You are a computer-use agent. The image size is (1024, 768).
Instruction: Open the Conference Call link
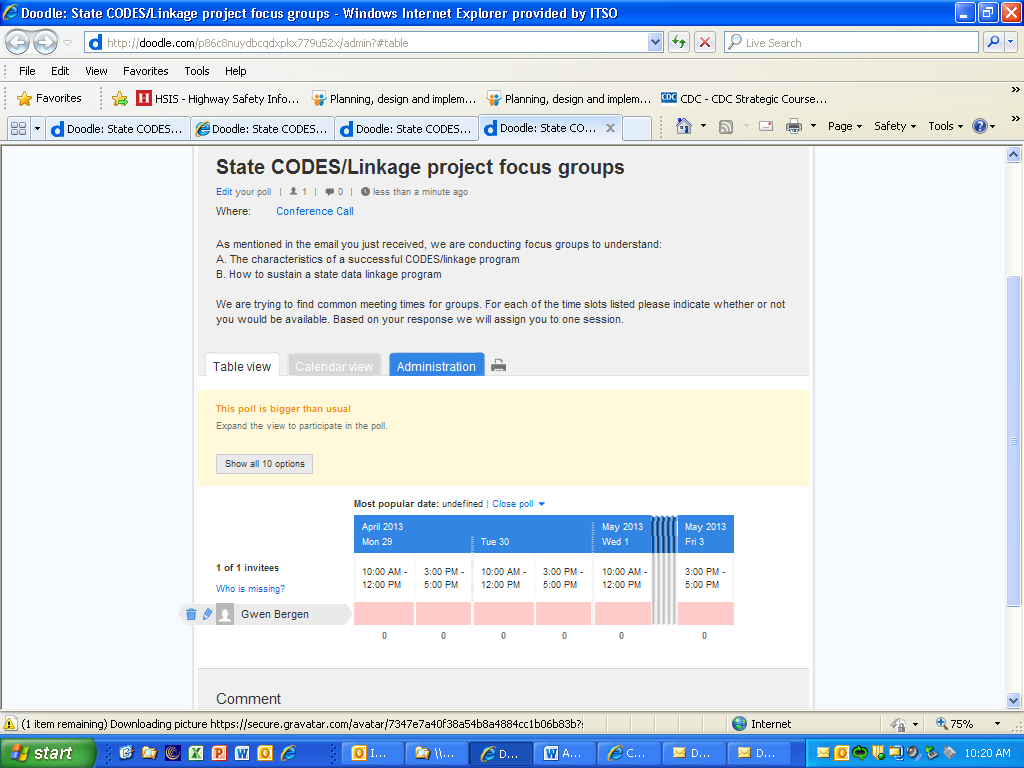click(315, 211)
